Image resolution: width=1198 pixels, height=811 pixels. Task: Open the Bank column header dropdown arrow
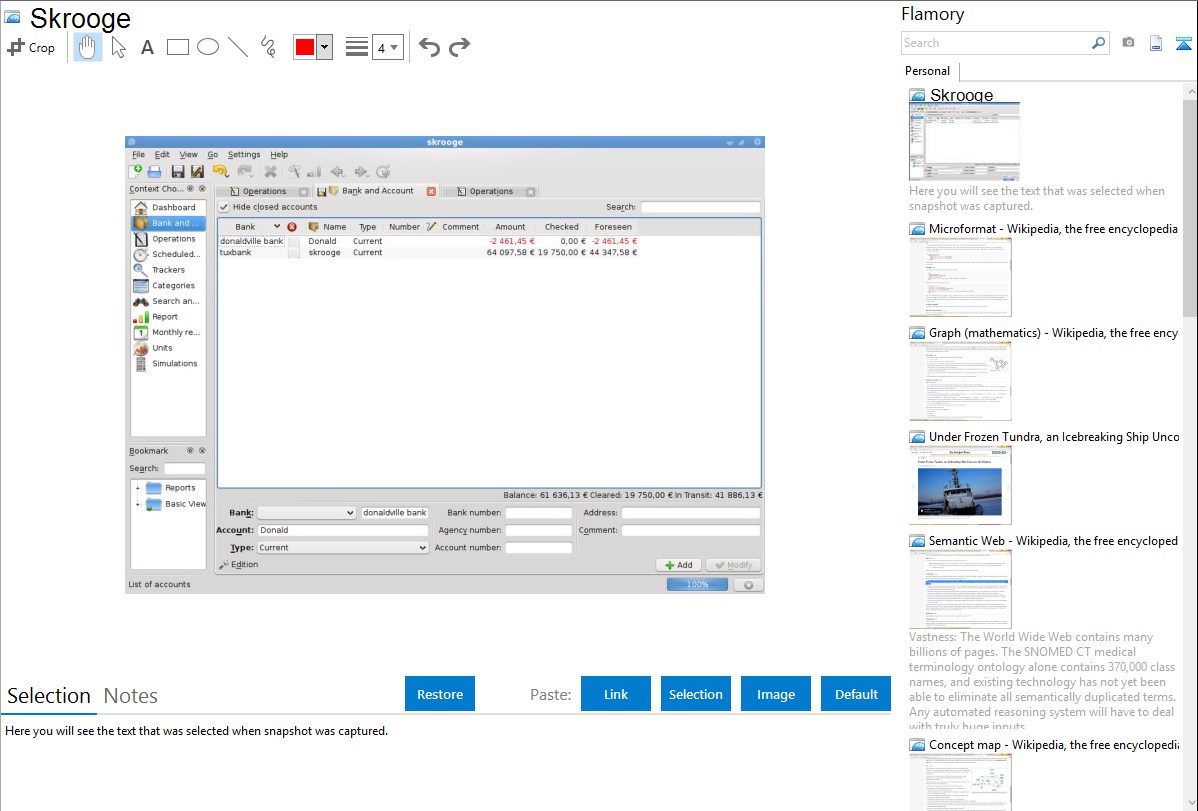click(x=277, y=227)
